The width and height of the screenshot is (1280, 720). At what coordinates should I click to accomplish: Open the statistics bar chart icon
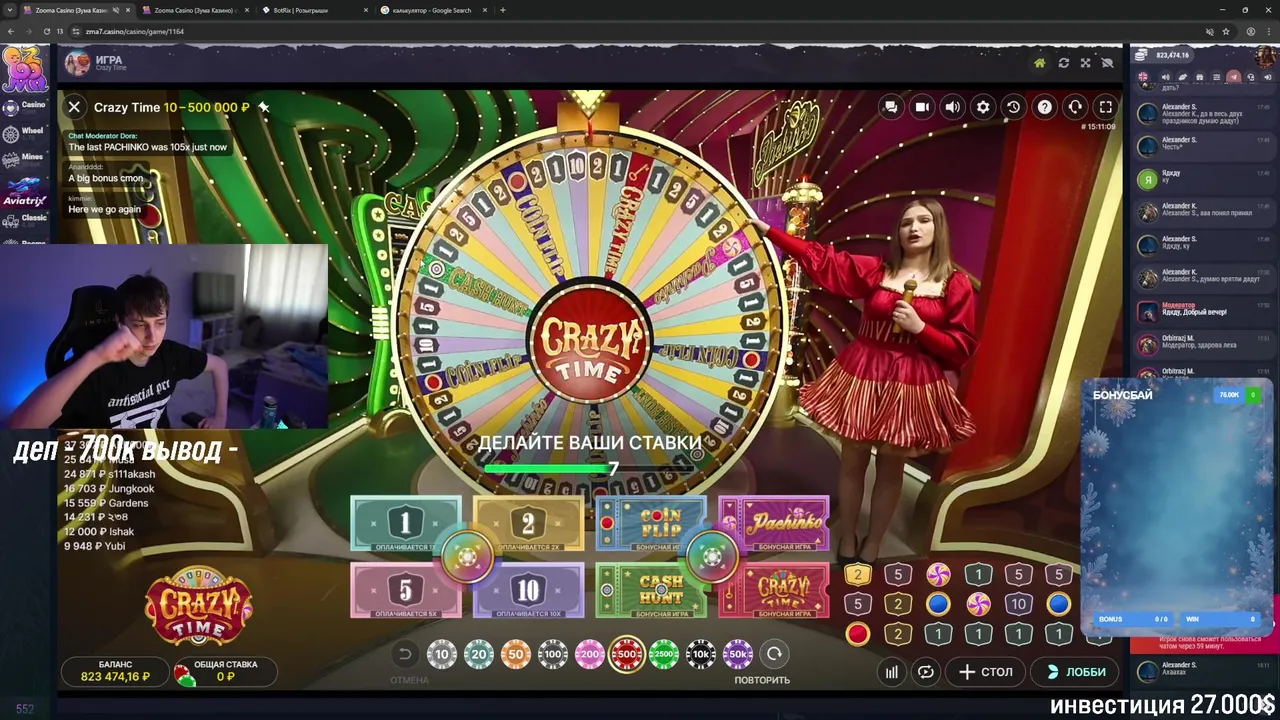(891, 672)
